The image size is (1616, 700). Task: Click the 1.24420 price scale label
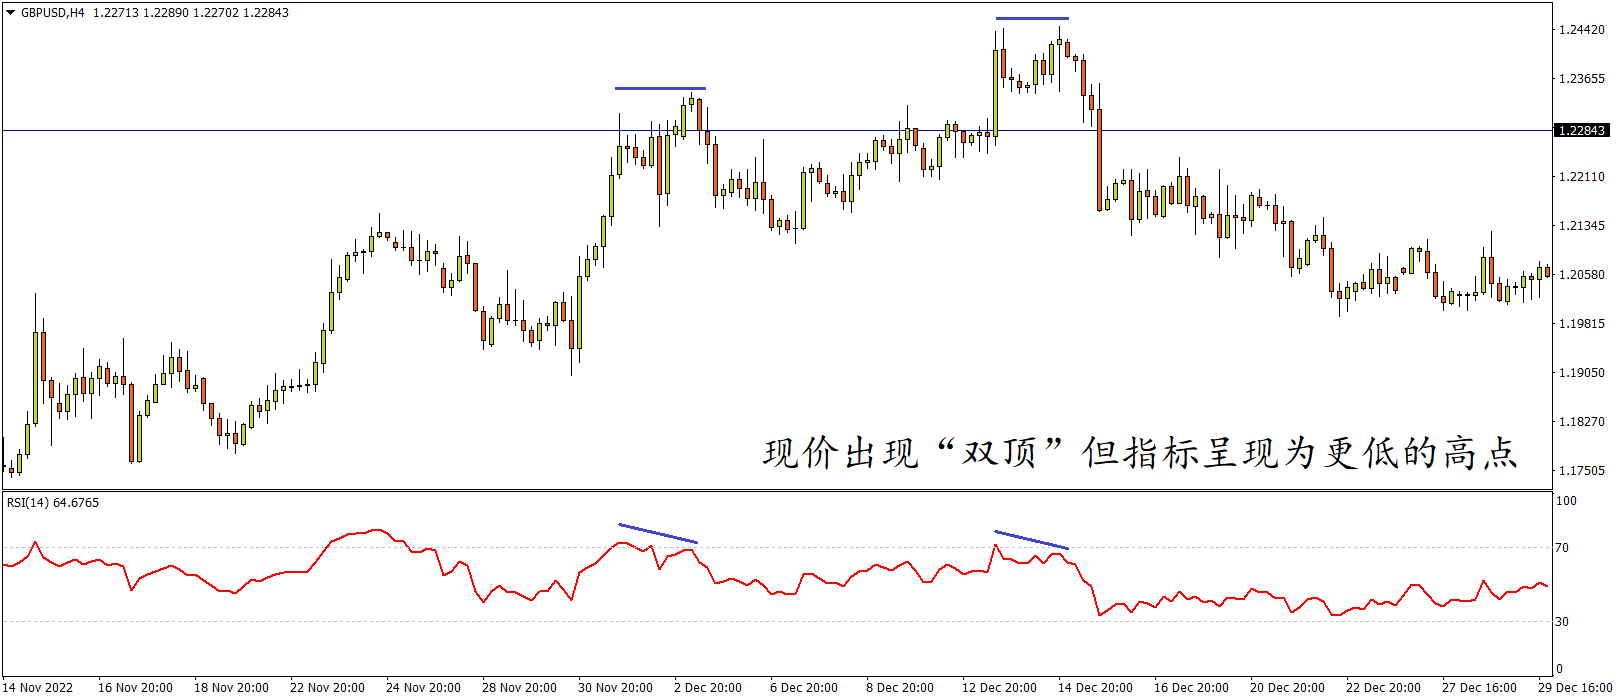click(x=1581, y=30)
